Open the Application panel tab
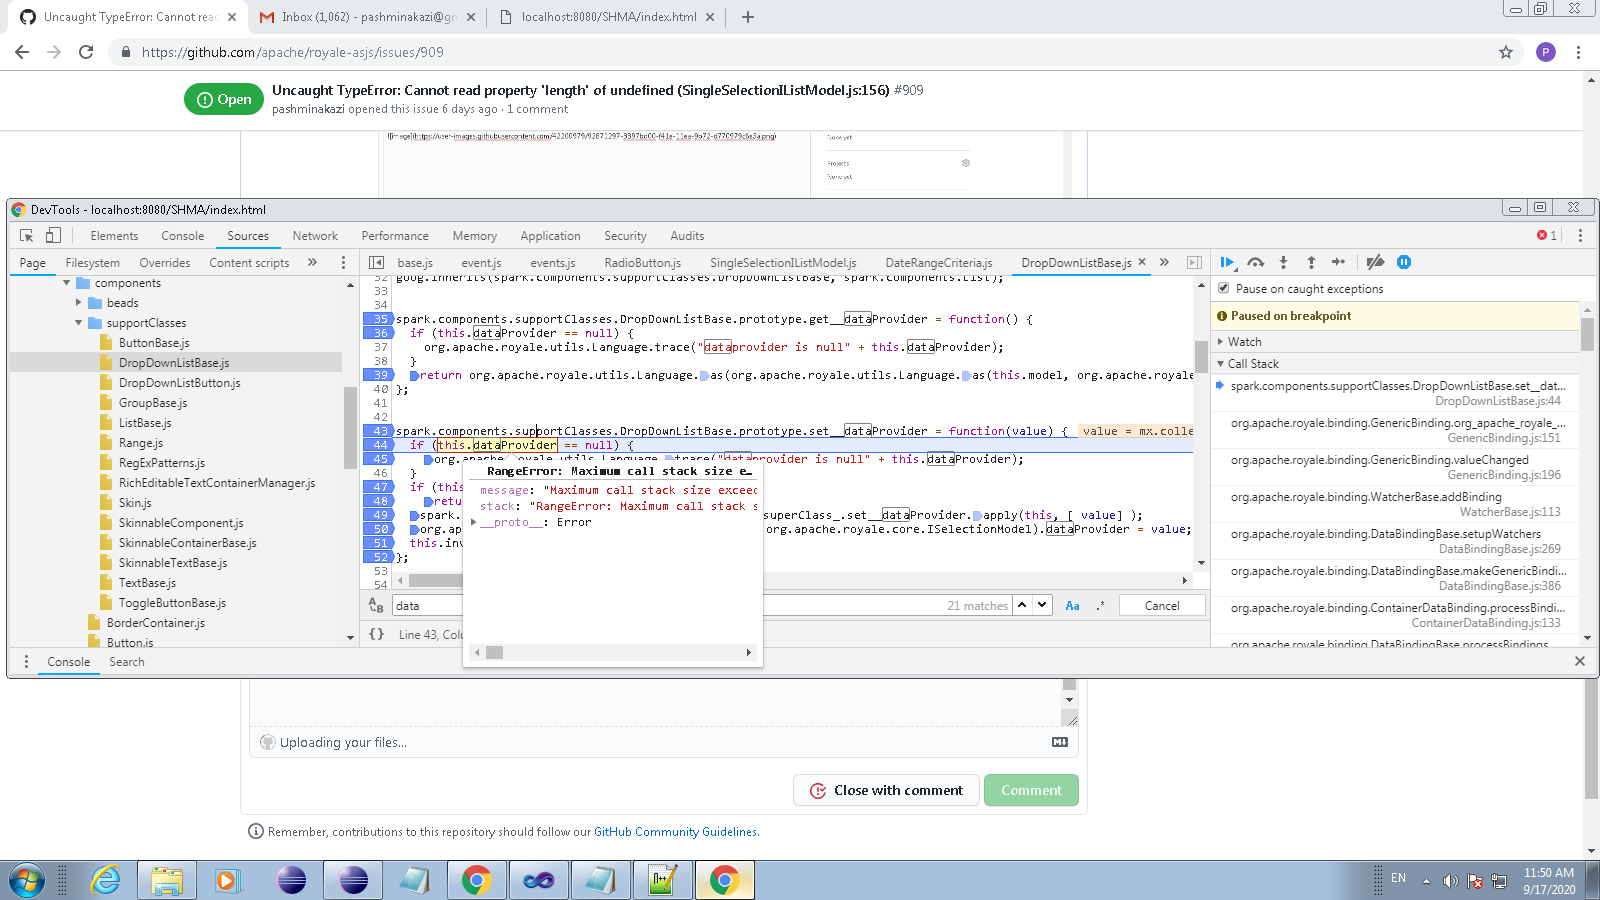 550,236
